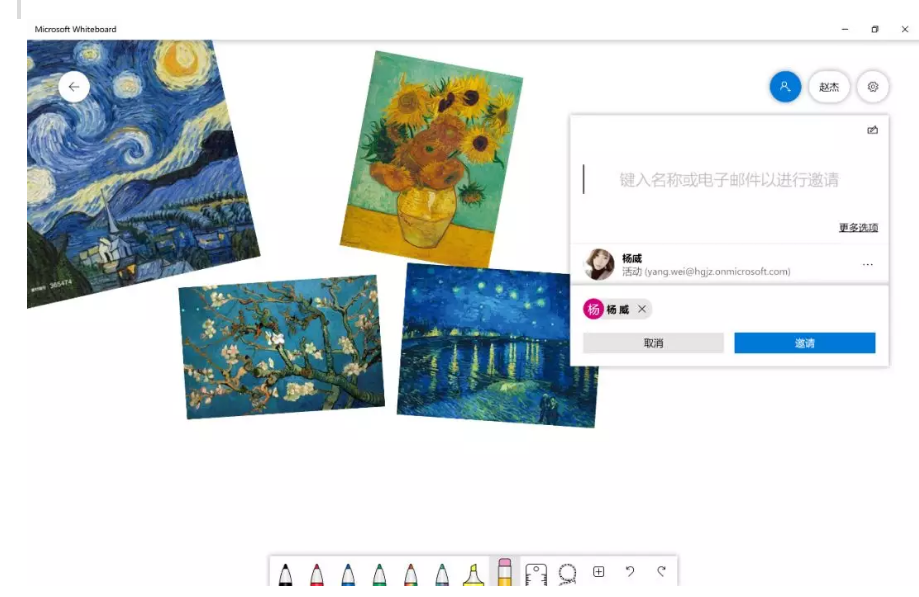Redo the last action
The width and height of the screenshot is (919, 597).
click(661, 571)
